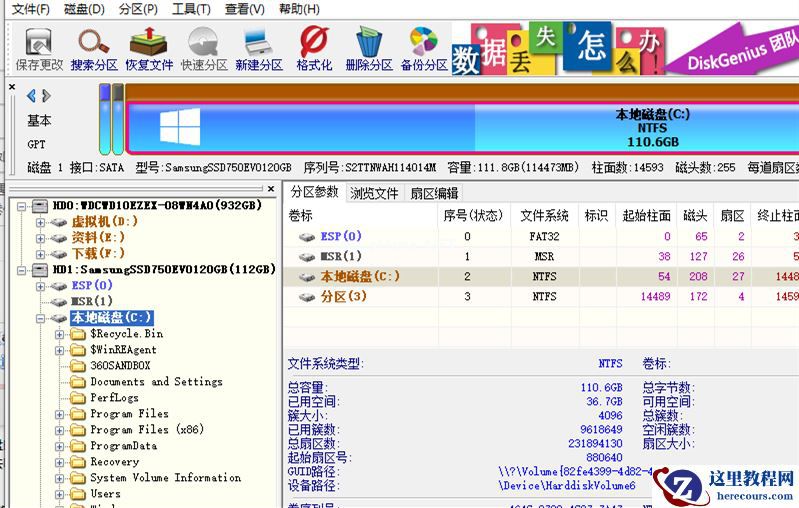This screenshot has width=799, height=508.
Task: Click the Save Changes (保存更改) toolbar icon
Action: pos(39,49)
